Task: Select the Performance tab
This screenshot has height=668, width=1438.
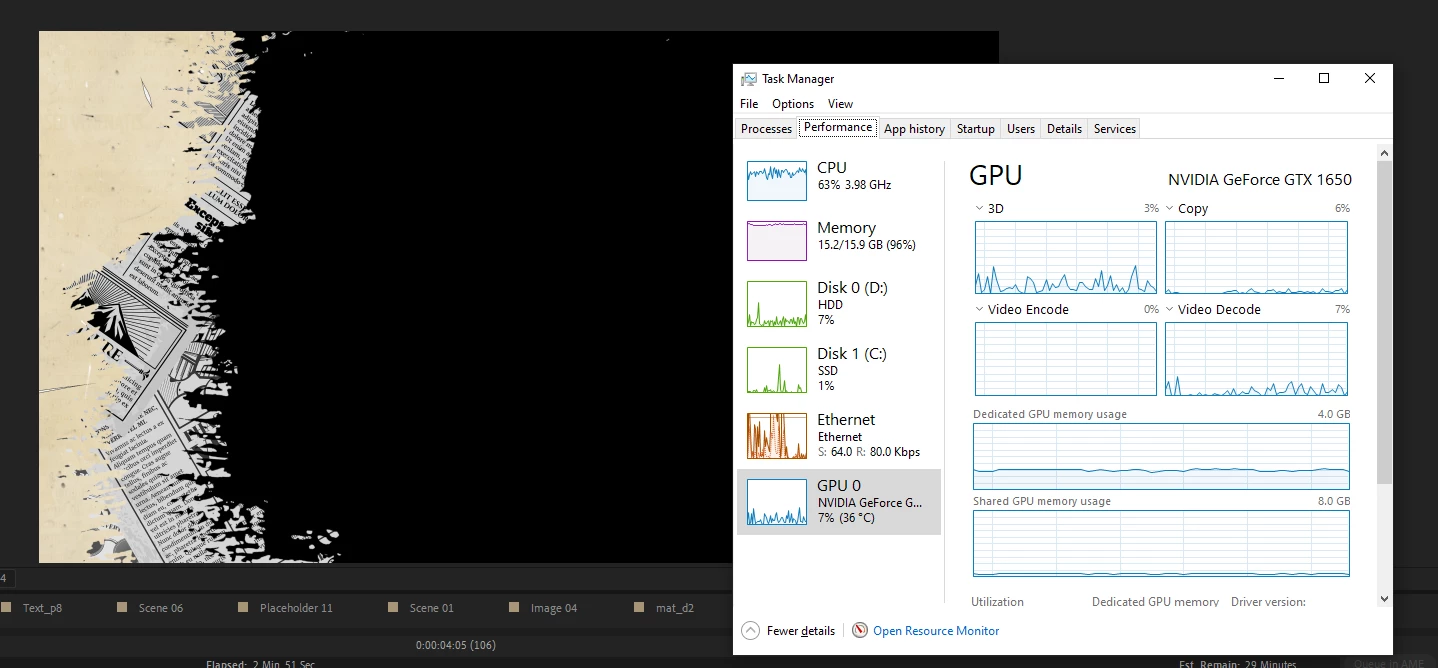Action: click(838, 127)
